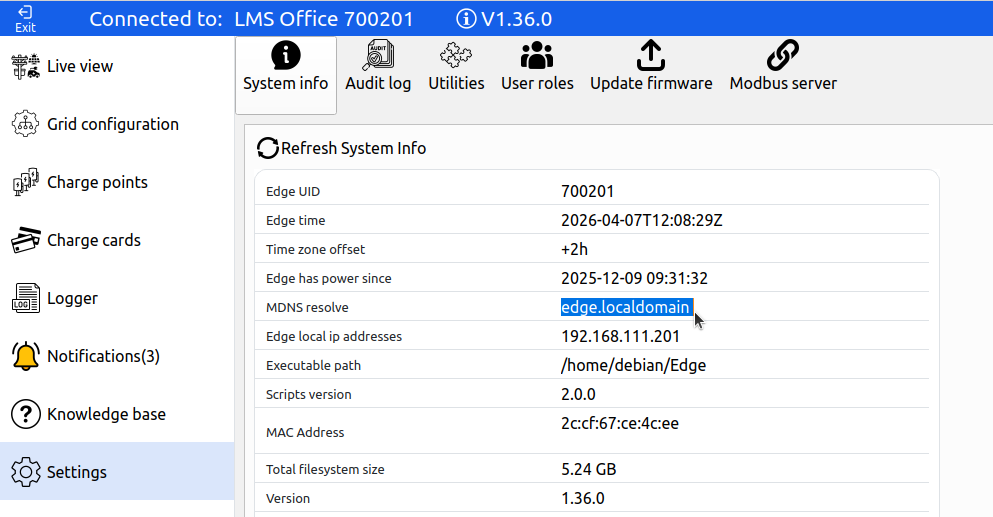
Task: Click V1.36.0 version text in header
Action: coord(516,19)
